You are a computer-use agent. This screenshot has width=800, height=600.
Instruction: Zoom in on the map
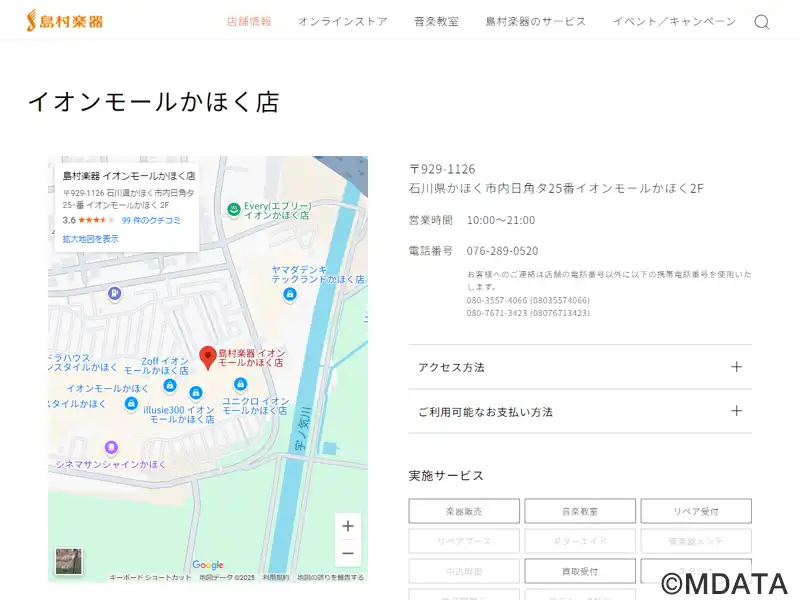coord(348,526)
